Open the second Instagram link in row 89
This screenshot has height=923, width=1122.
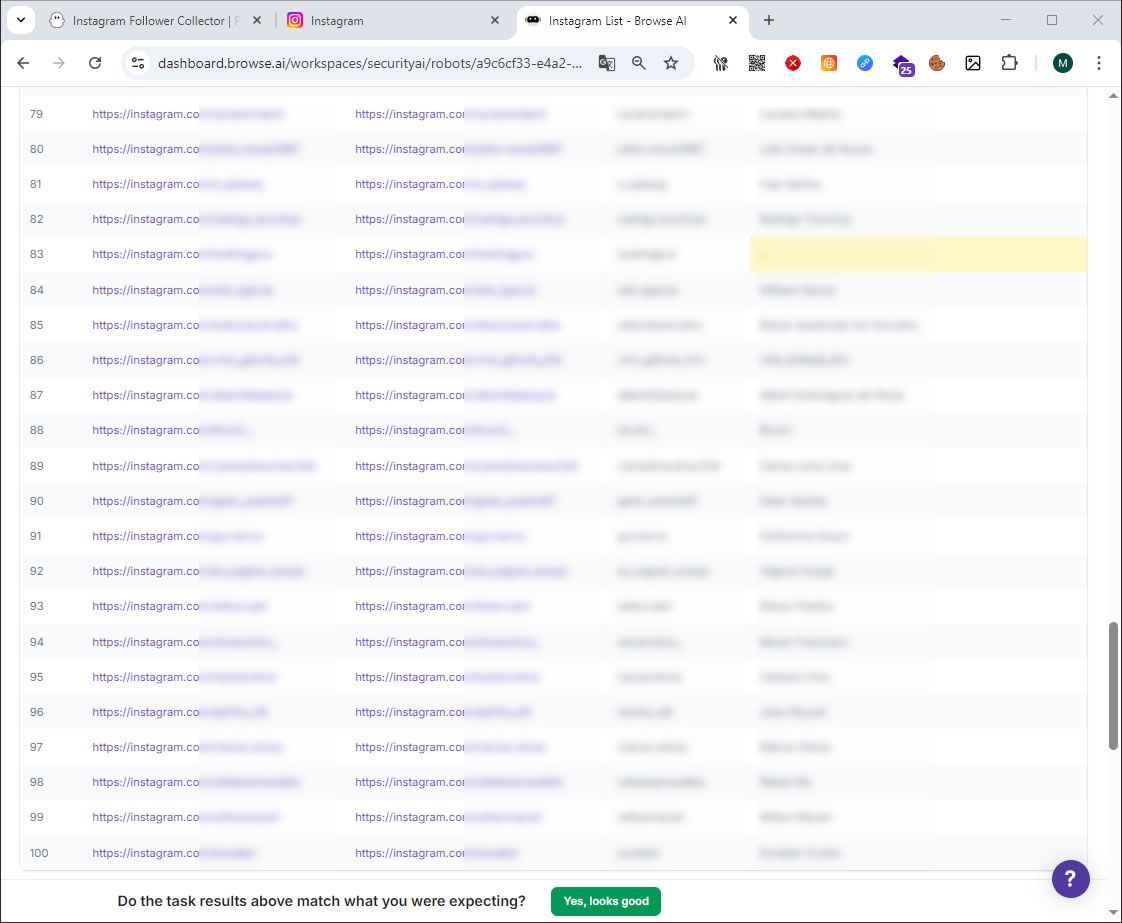(x=467, y=466)
